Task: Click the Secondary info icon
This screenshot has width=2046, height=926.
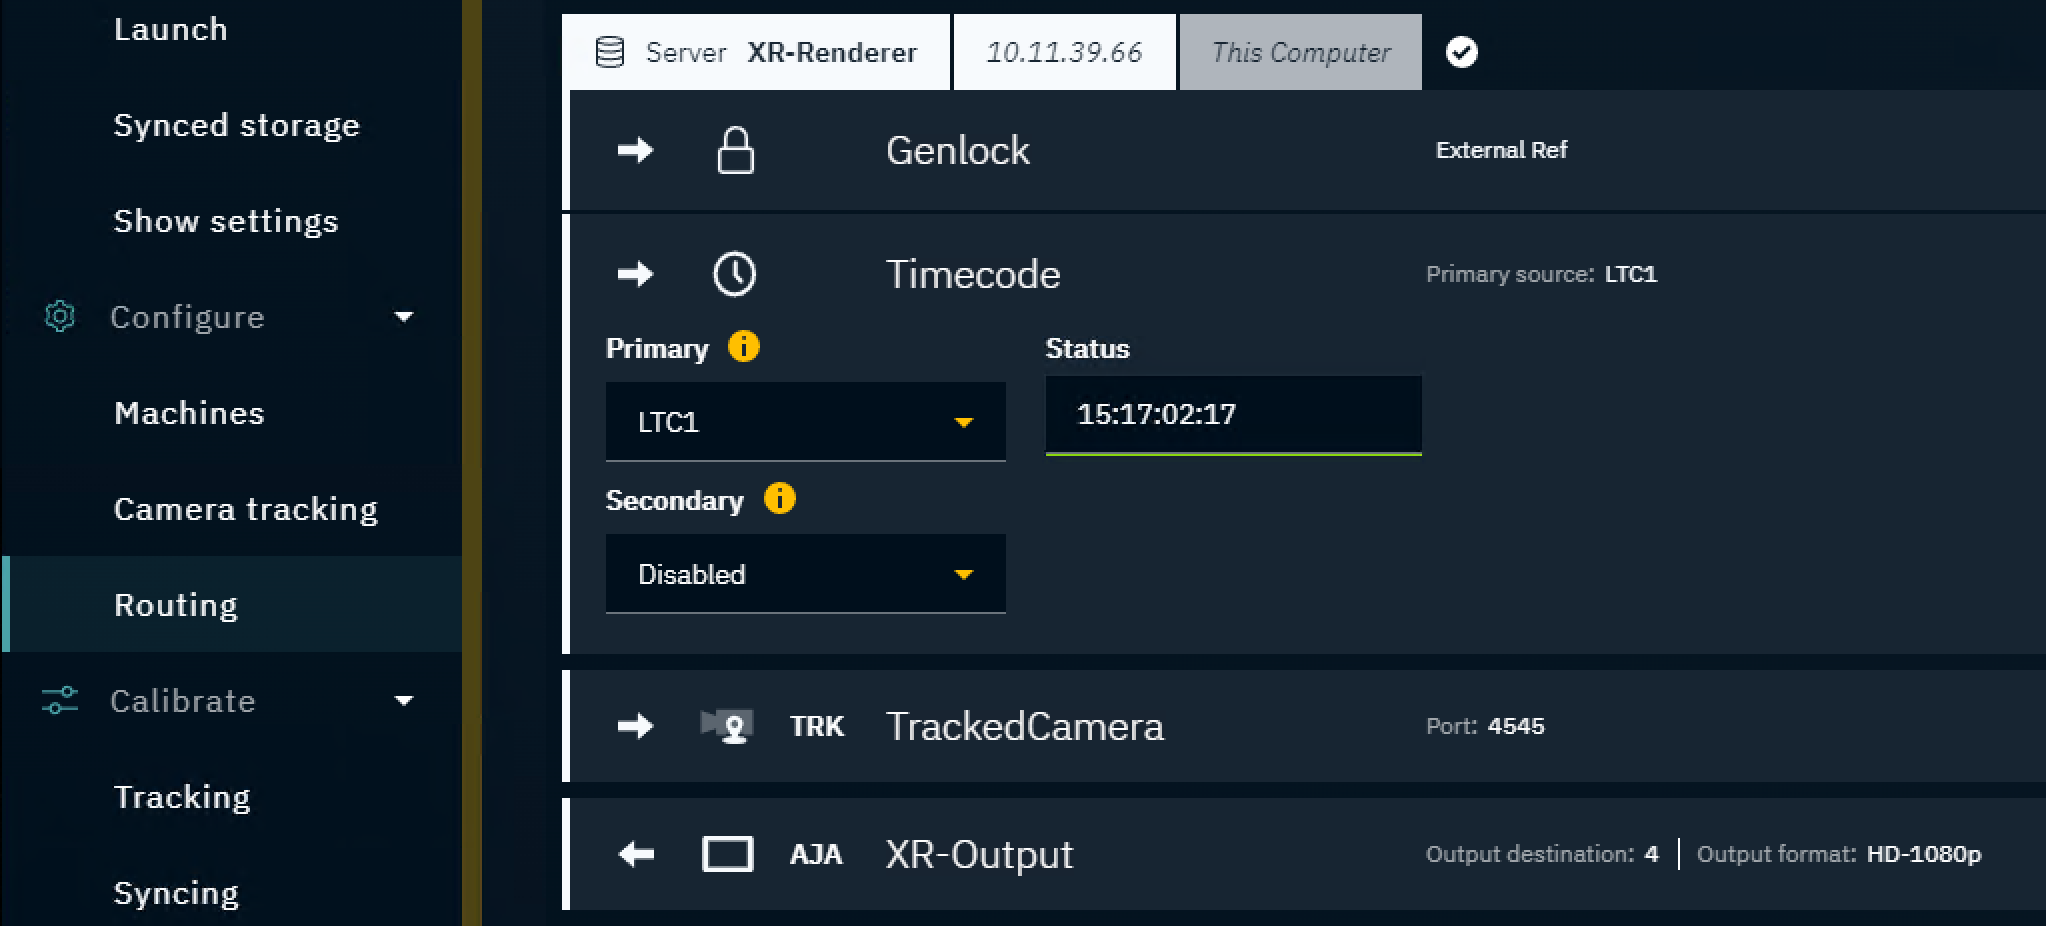Action: tap(779, 498)
